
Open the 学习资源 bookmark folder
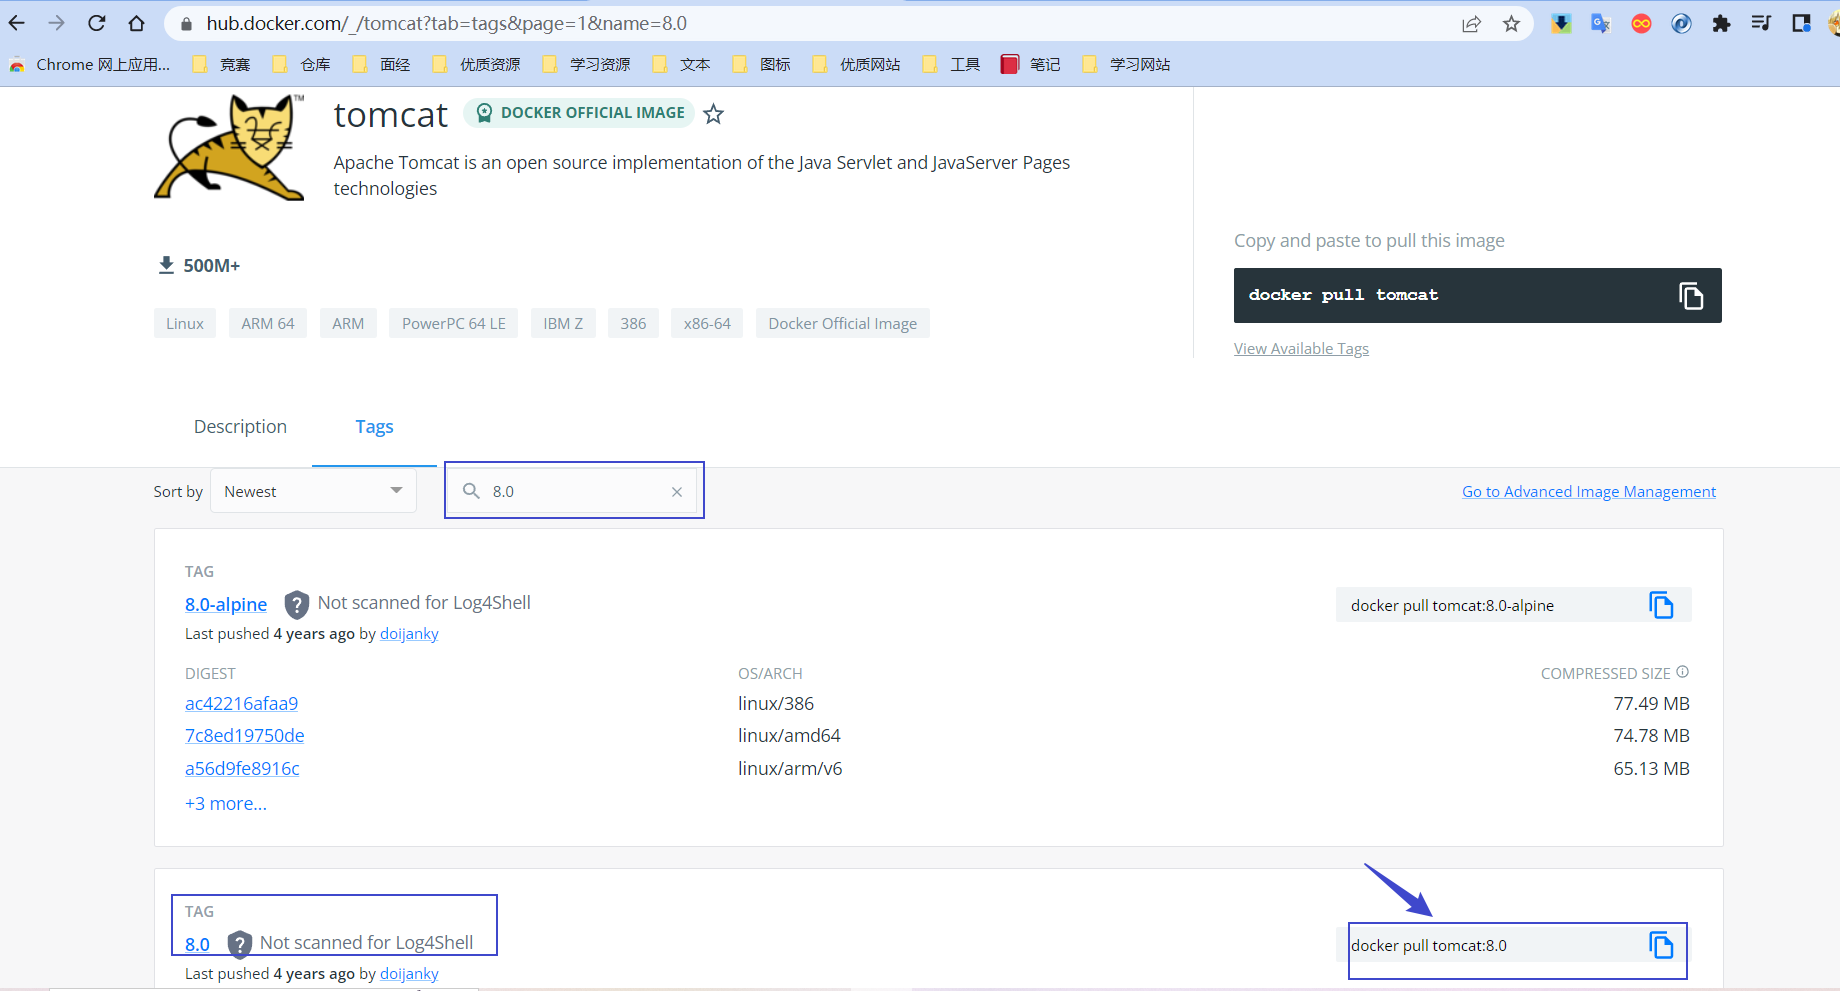(586, 65)
